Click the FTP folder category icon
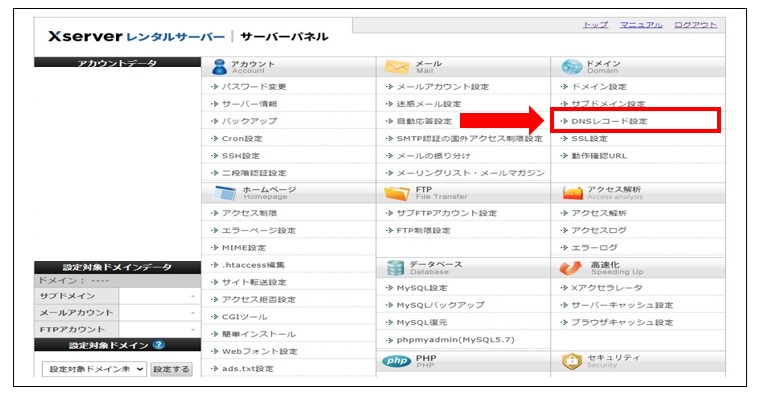This screenshot has width=758, height=394. 396,193
